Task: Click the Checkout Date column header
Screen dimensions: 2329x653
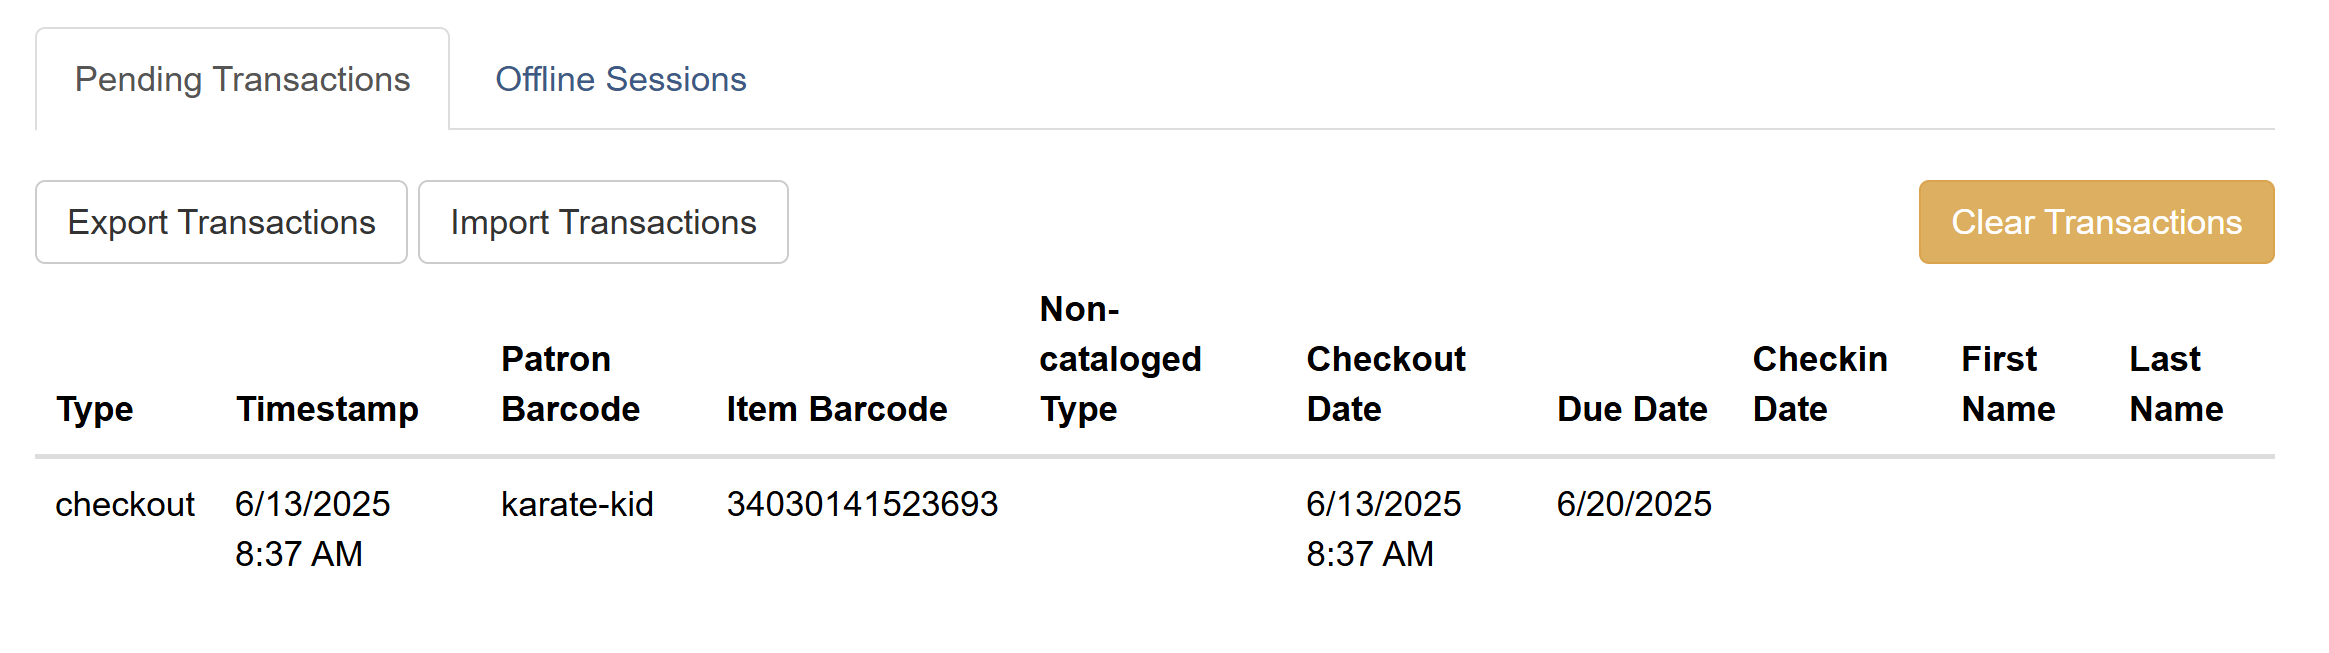Action: point(1386,383)
